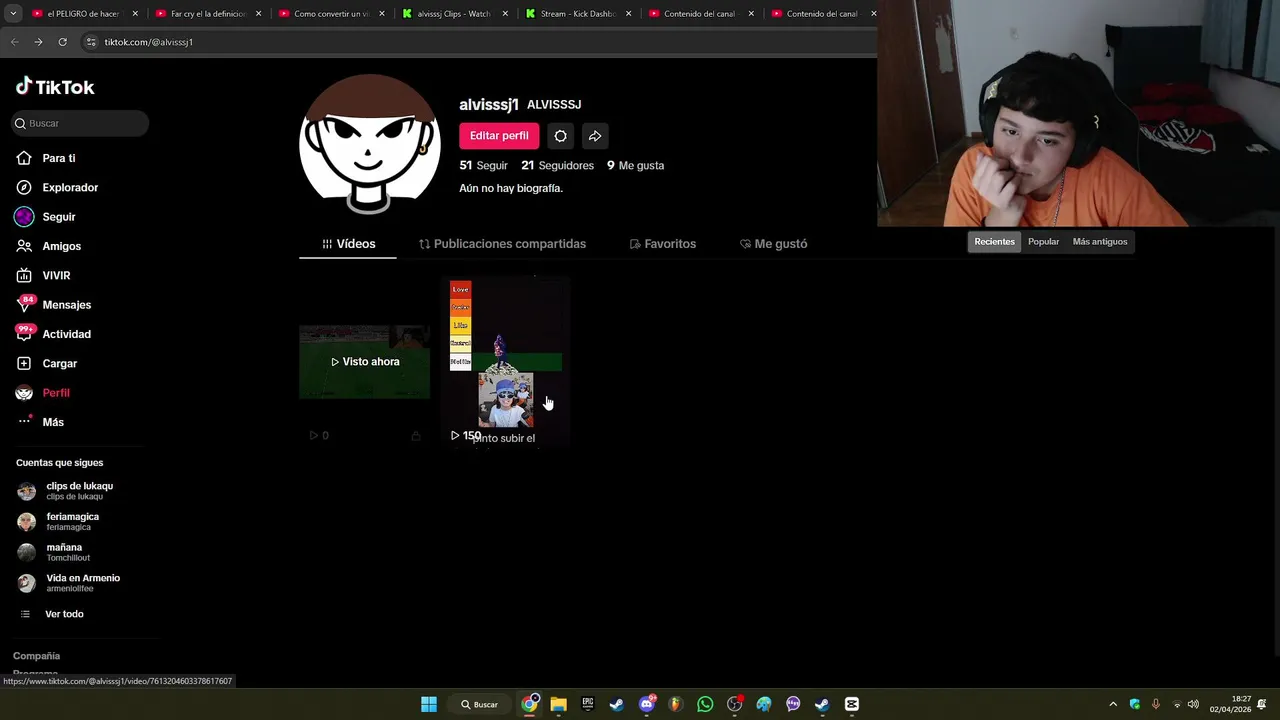1280x720 pixels.
Task: Click the 51 Seguir count
Action: coord(483,166)
